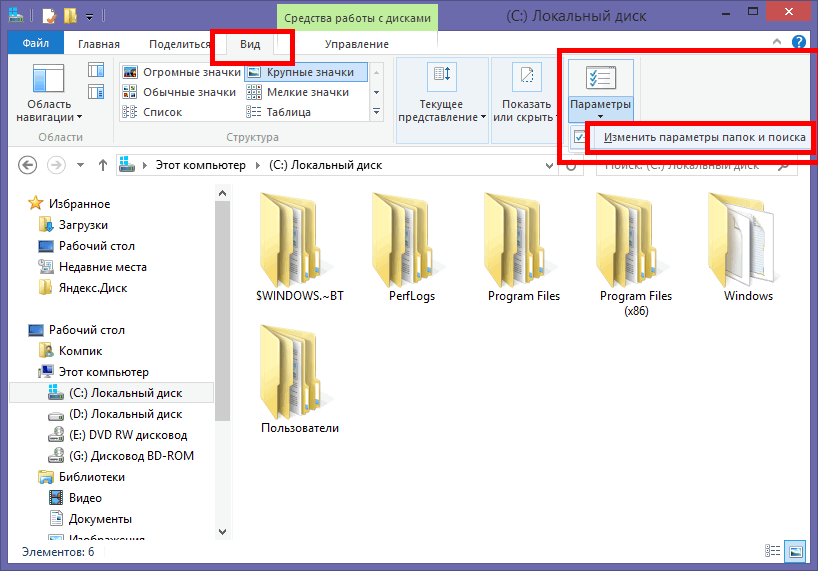Switch layout to Таблица
The height and width of the screenshot is (571, 818).
click(x=278, y=112)
